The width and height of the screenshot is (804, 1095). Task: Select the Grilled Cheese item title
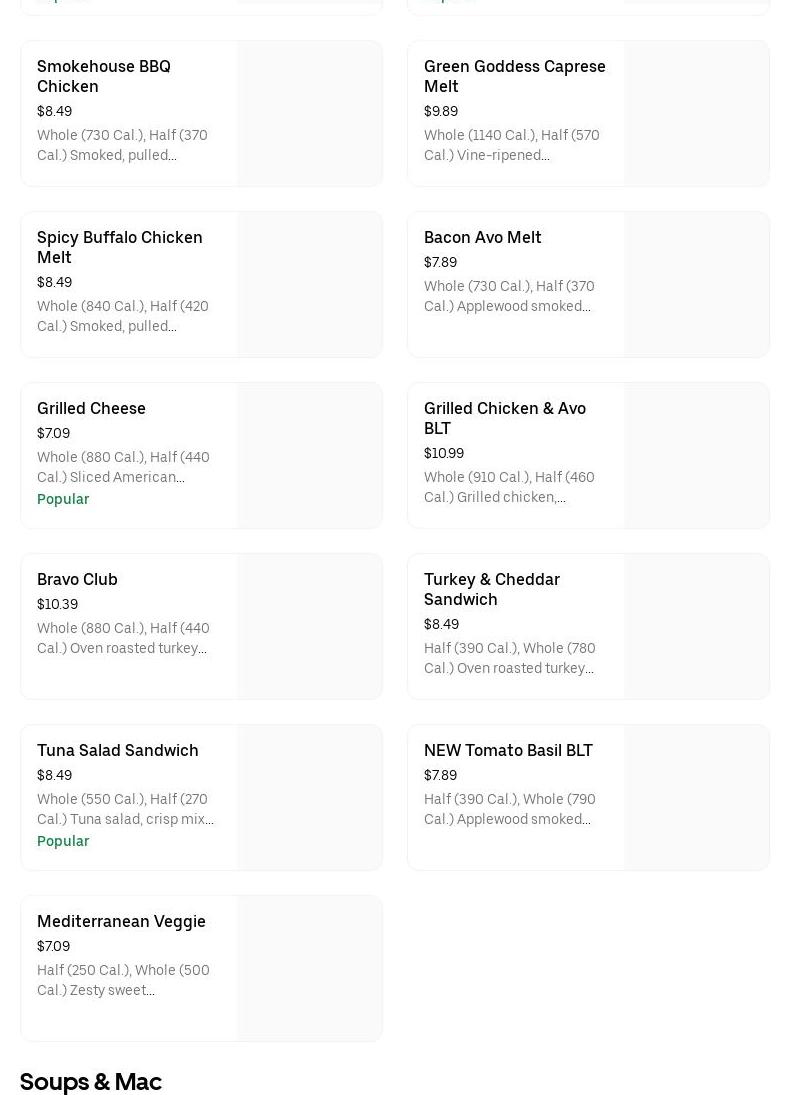(x=91, y=408)
